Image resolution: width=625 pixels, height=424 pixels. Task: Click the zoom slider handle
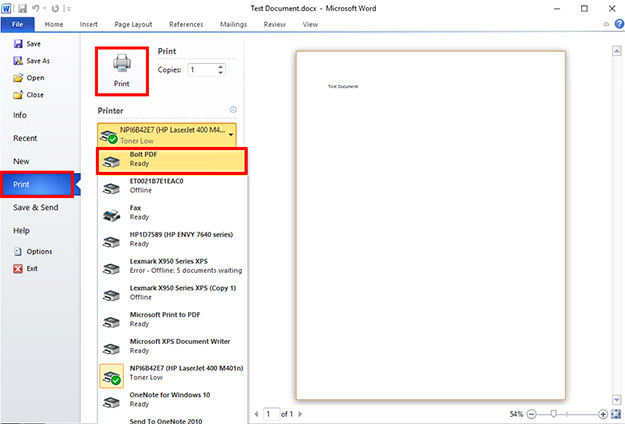553,414
